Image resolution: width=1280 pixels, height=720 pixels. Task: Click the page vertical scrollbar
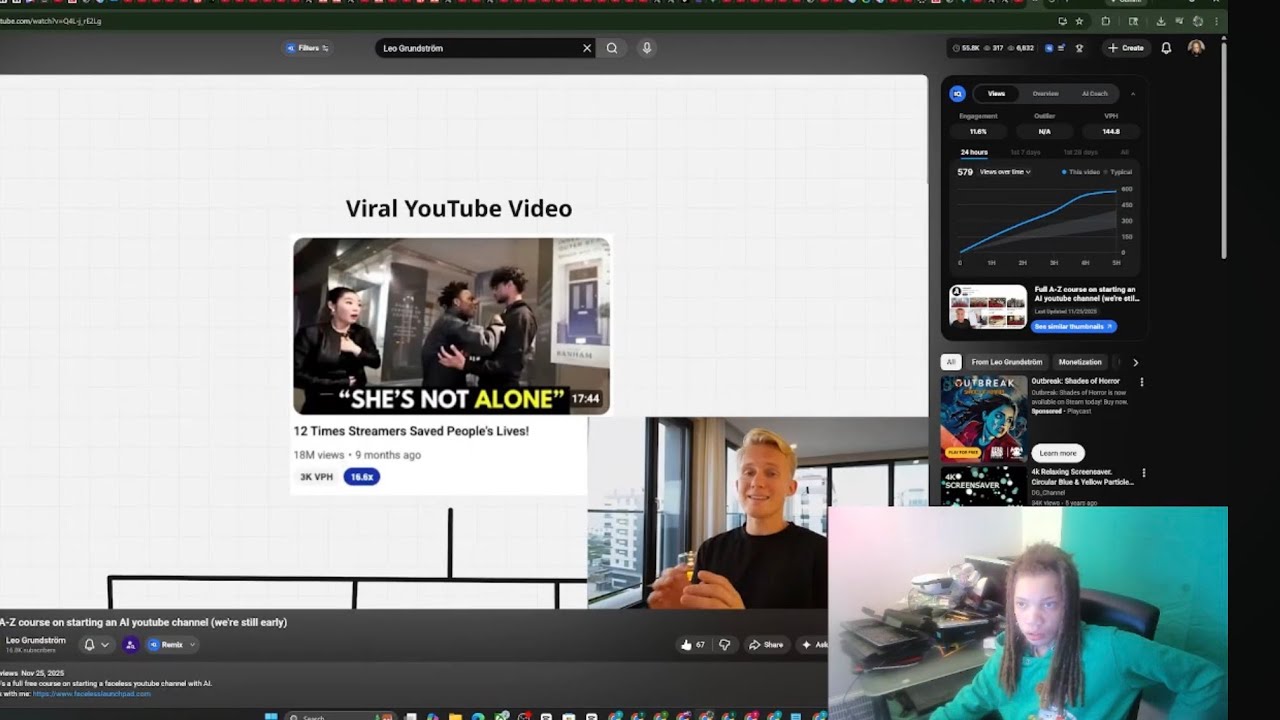coord(1223,148)
